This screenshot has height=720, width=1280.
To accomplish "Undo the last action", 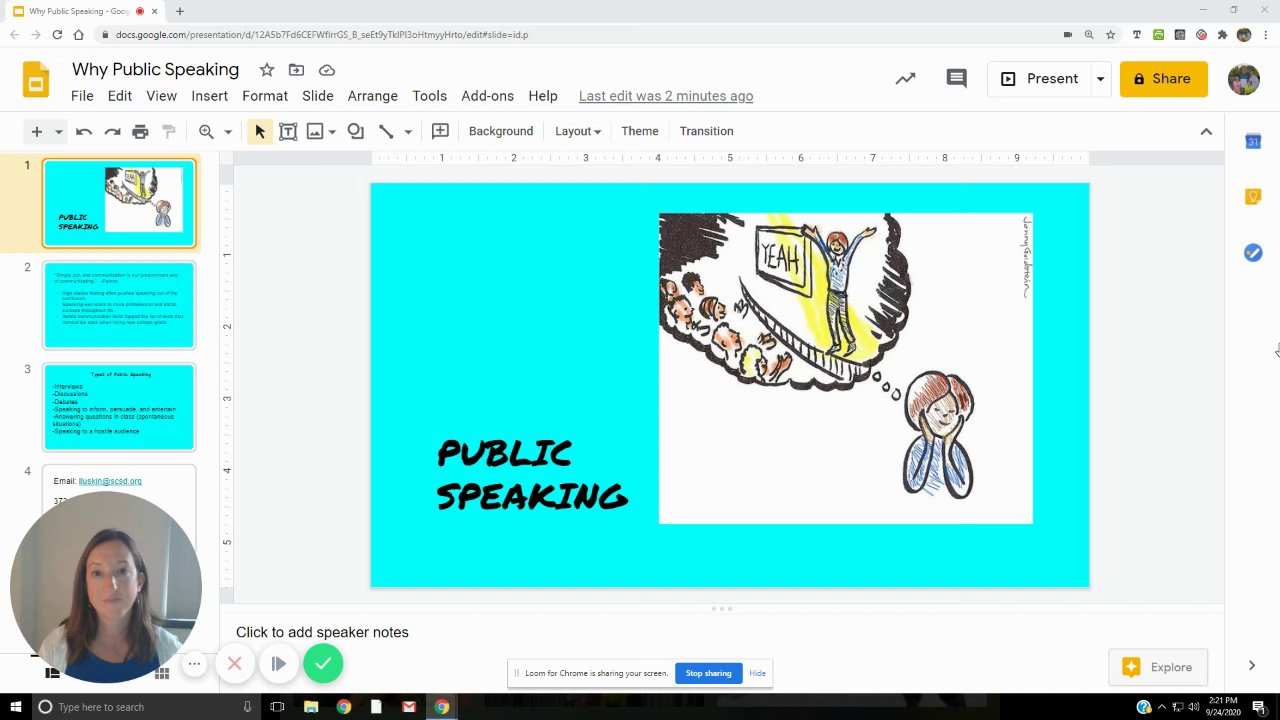I will click(x=84, y=131).
